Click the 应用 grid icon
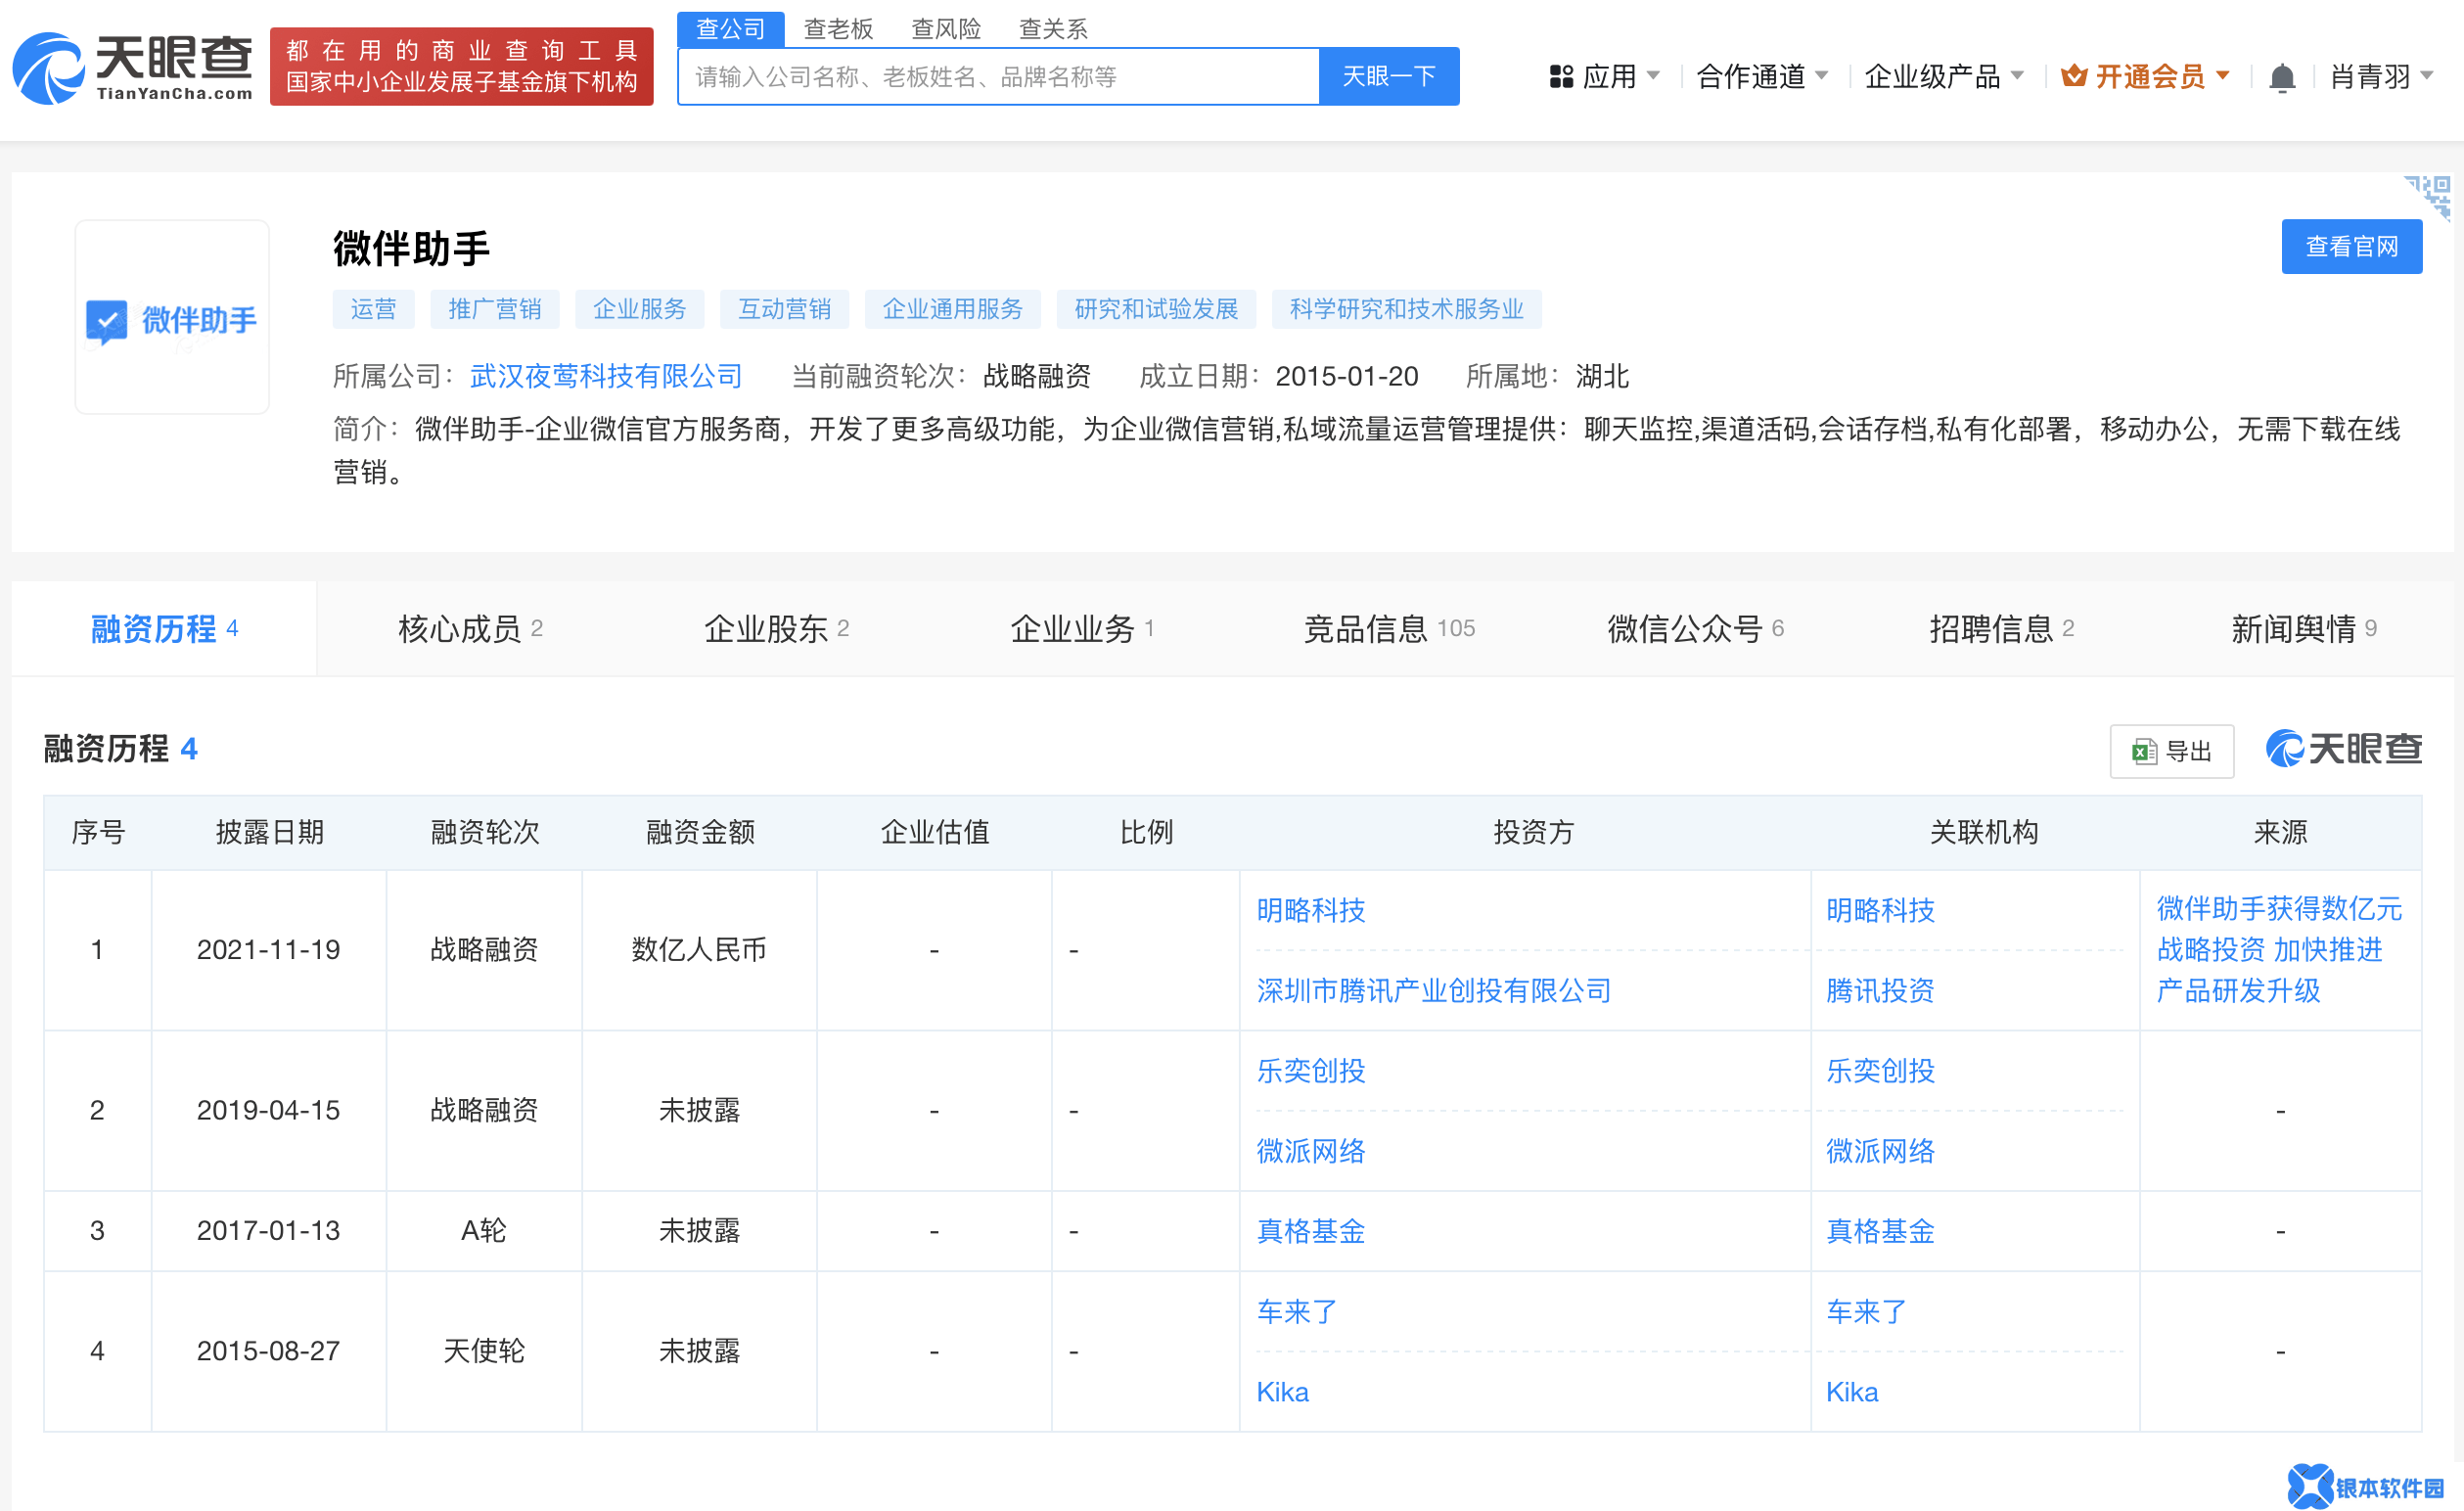 (x=1560, y=77)
